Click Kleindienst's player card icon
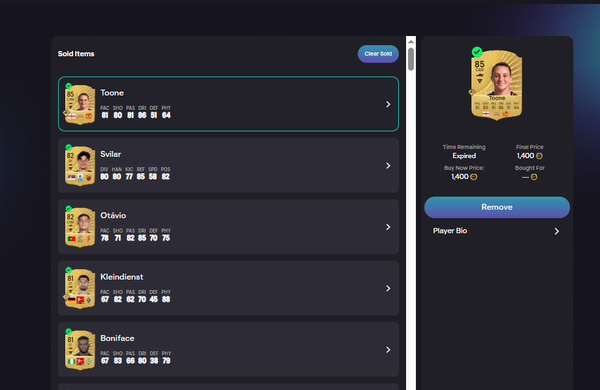Screen dimensions: 600x390 80,289
